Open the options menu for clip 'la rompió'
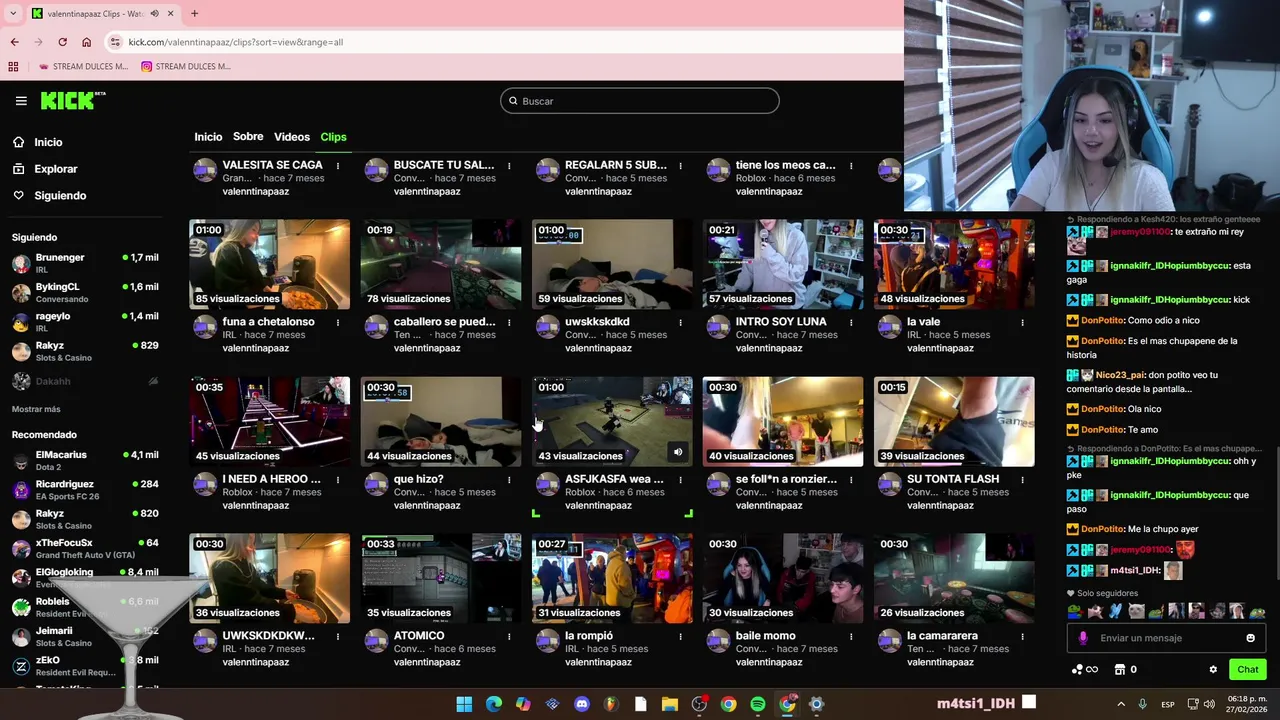This screenshot has height=720, width=1280. click(680, 636)
